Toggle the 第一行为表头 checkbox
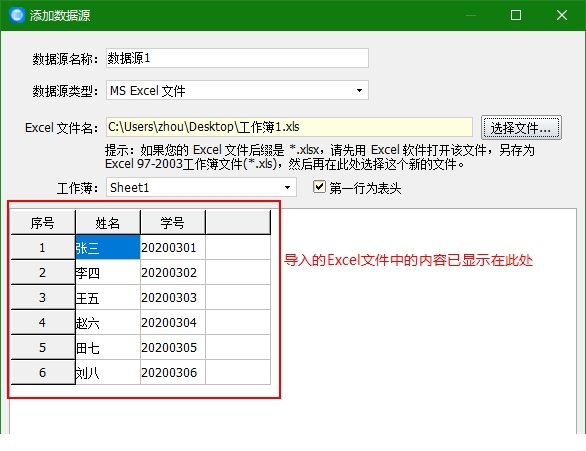The width and height of the screenshot is (586, 451). (319, 187)
